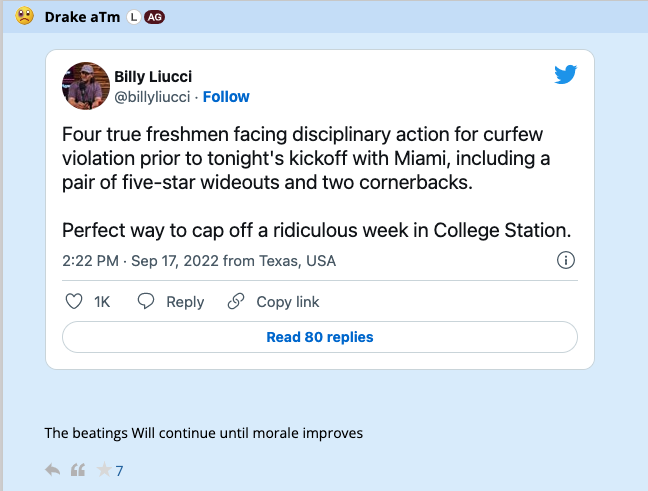This screenshot has height=491, width=648.
Task: Click the star count number 7
Action: tap(119, 470)
